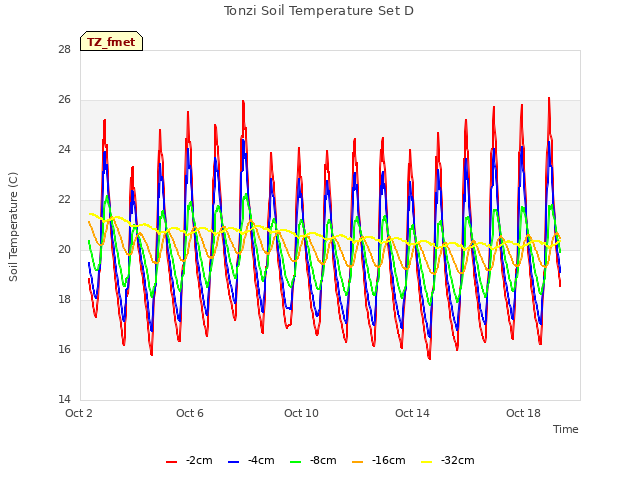Click the 16 y-axis tick label
This screenshot has width=640, height=480.
[x=64, y=349]
